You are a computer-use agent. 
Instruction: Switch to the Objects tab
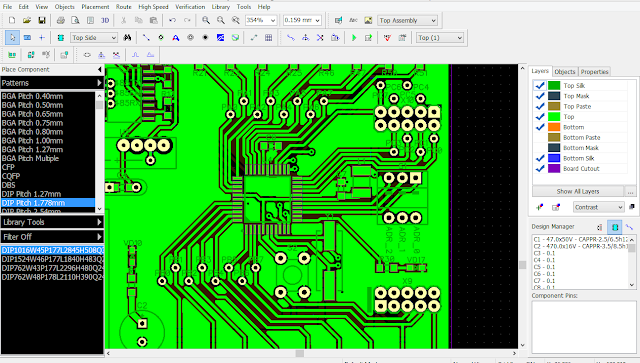tap(565, 72)
